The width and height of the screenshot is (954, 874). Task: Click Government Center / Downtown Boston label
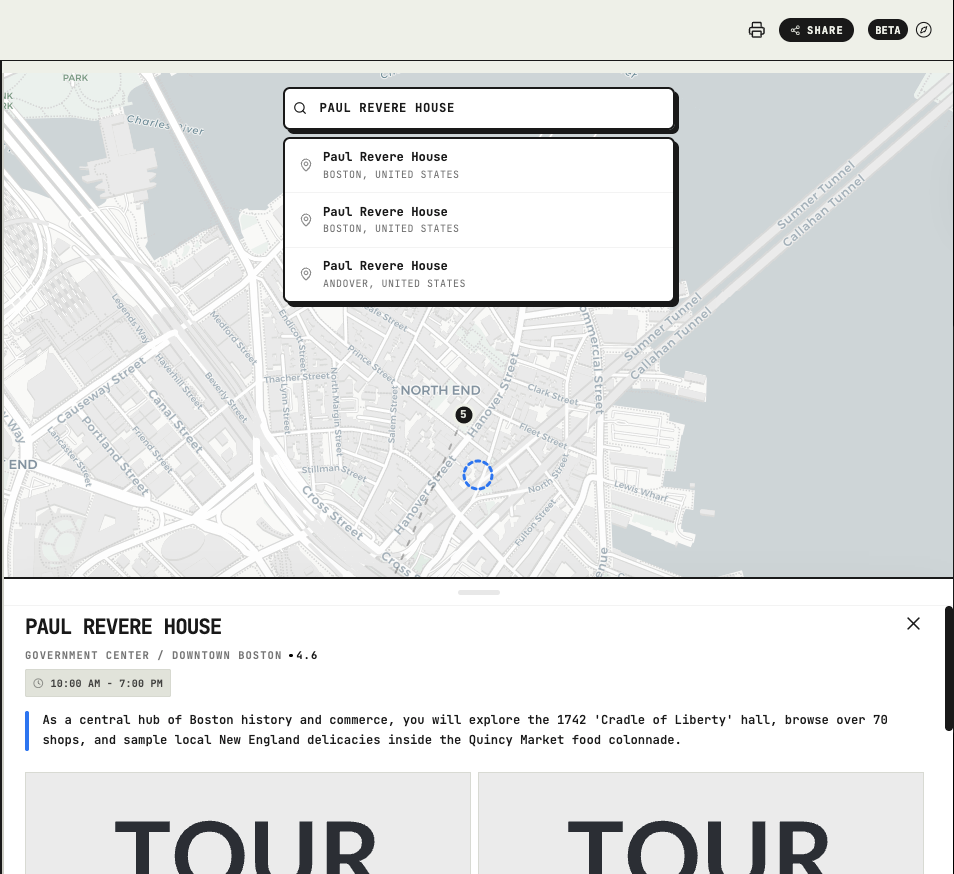tap(153, 656)
